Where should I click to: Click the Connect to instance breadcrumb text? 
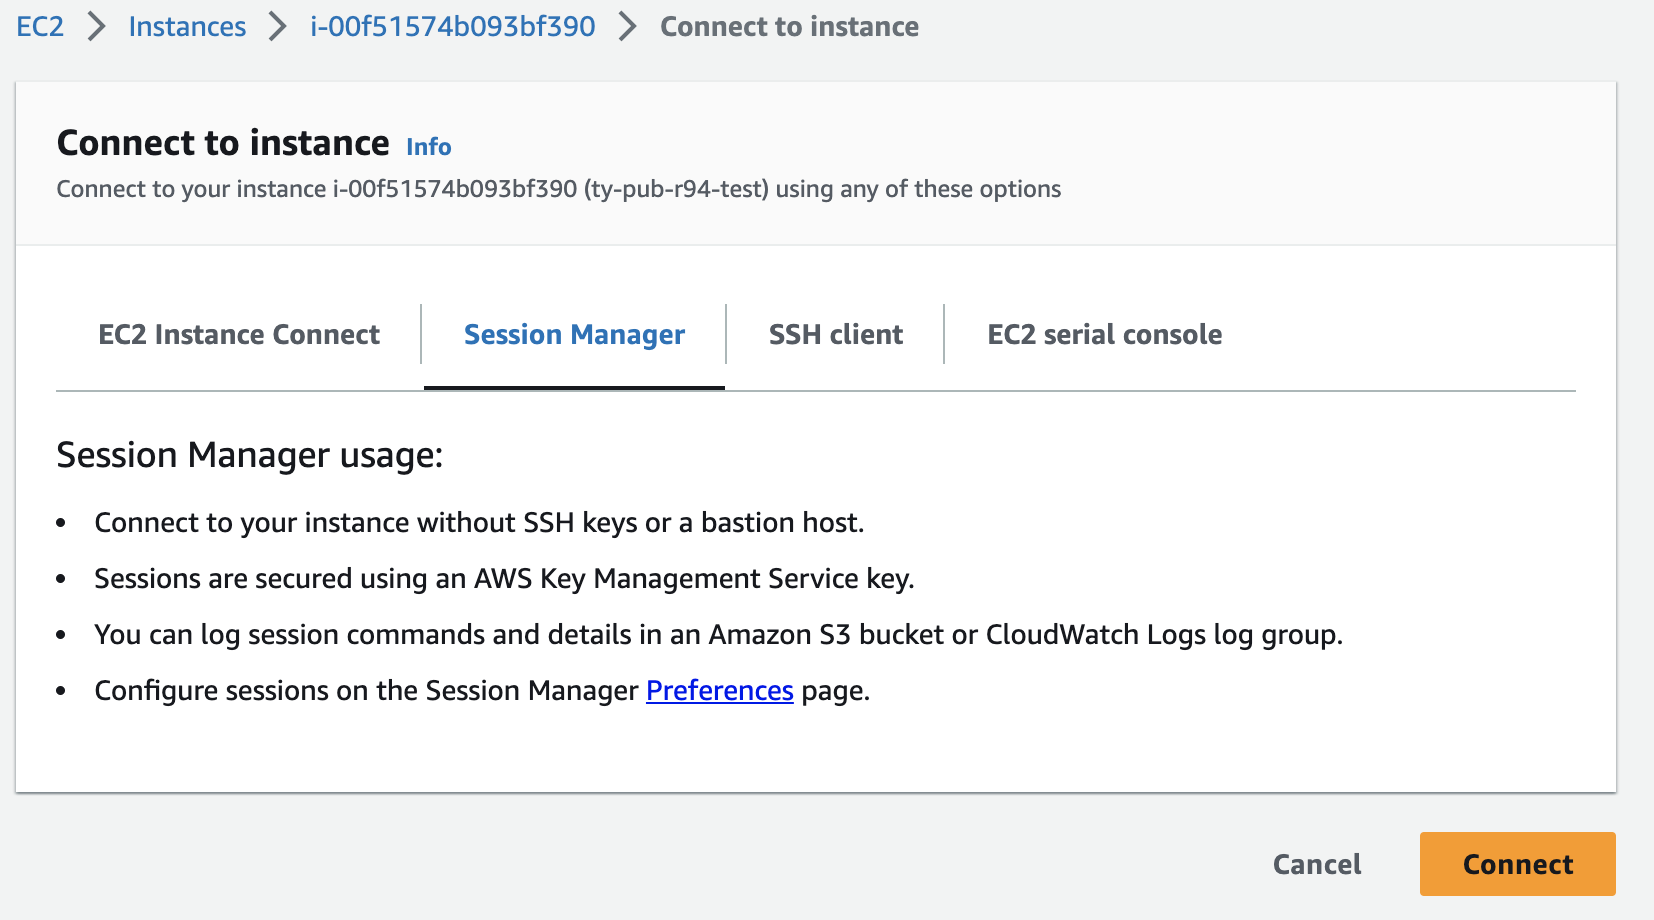789,26
